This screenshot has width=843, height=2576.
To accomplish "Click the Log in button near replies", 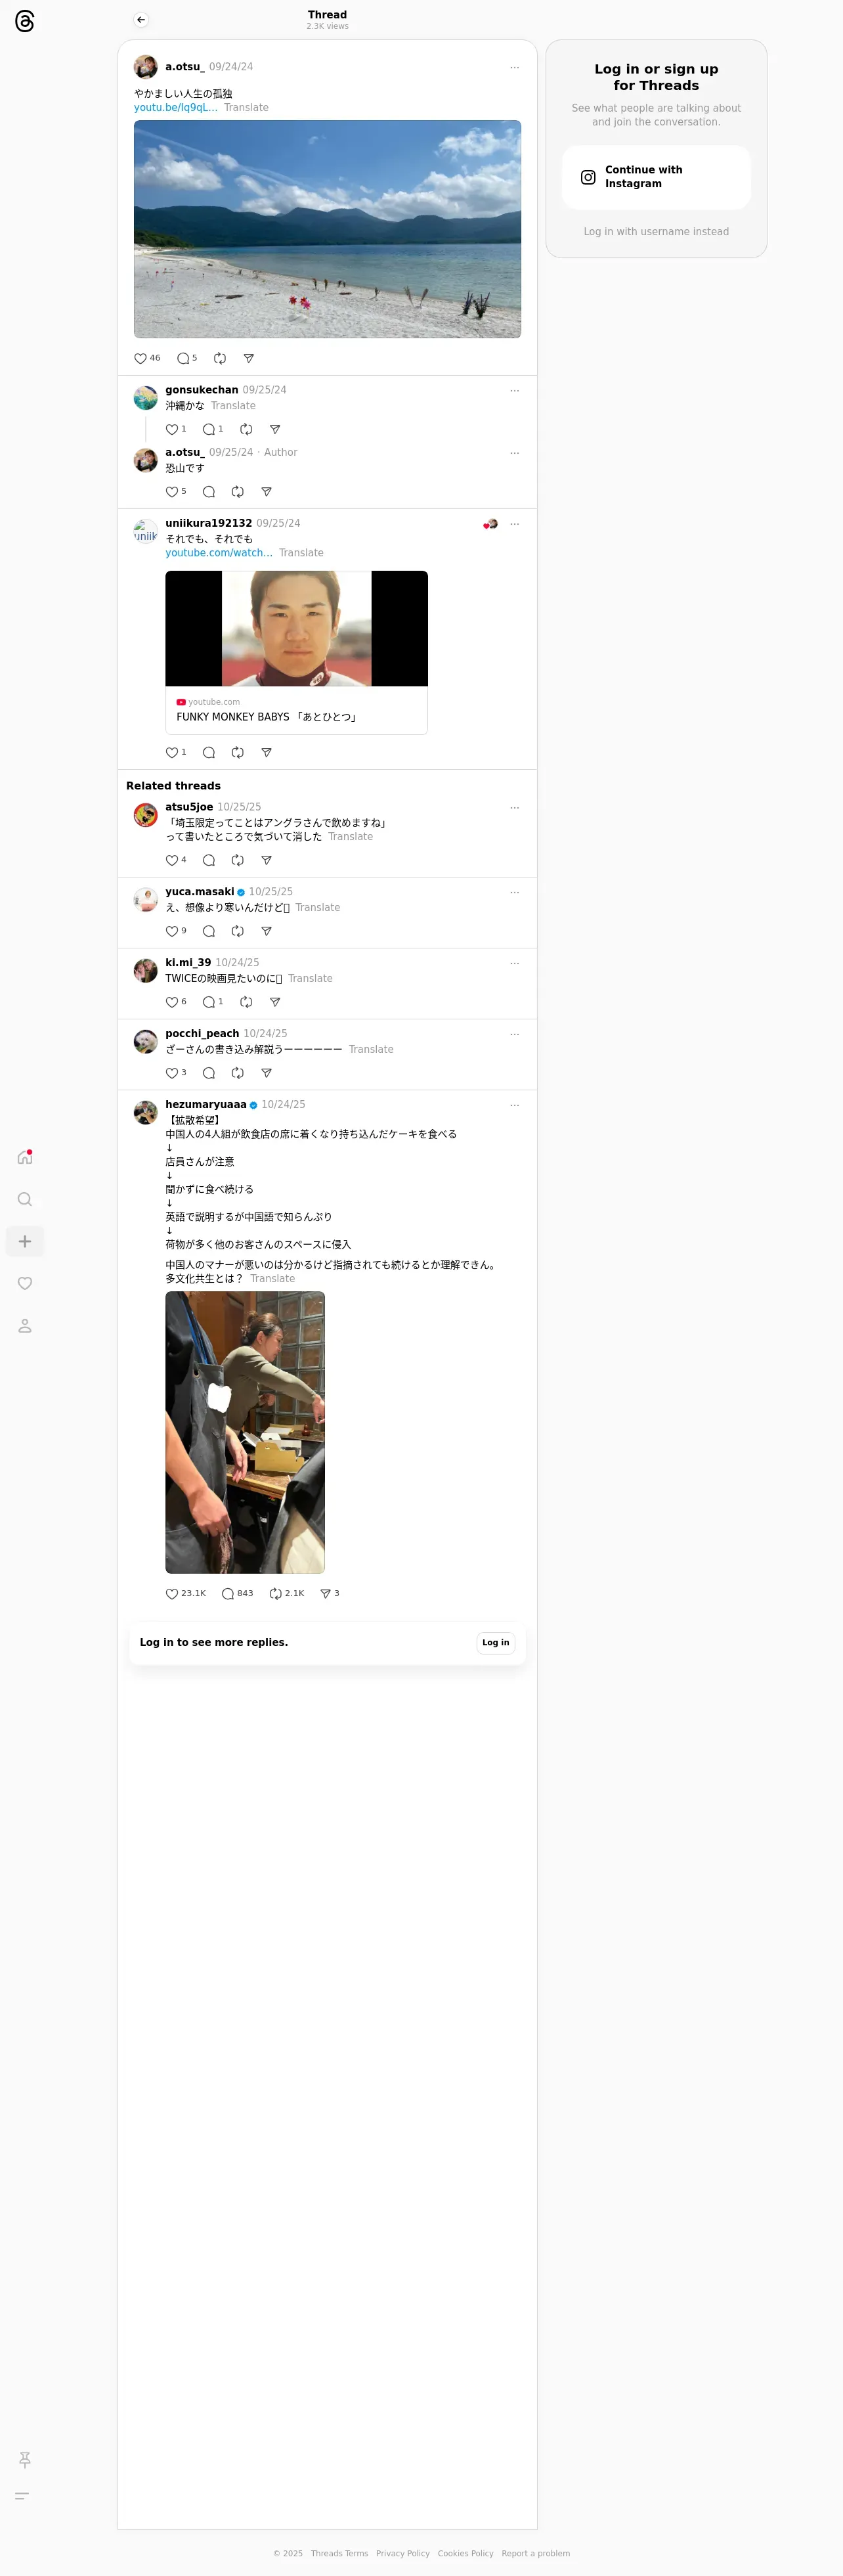I will click(495, 1642).
